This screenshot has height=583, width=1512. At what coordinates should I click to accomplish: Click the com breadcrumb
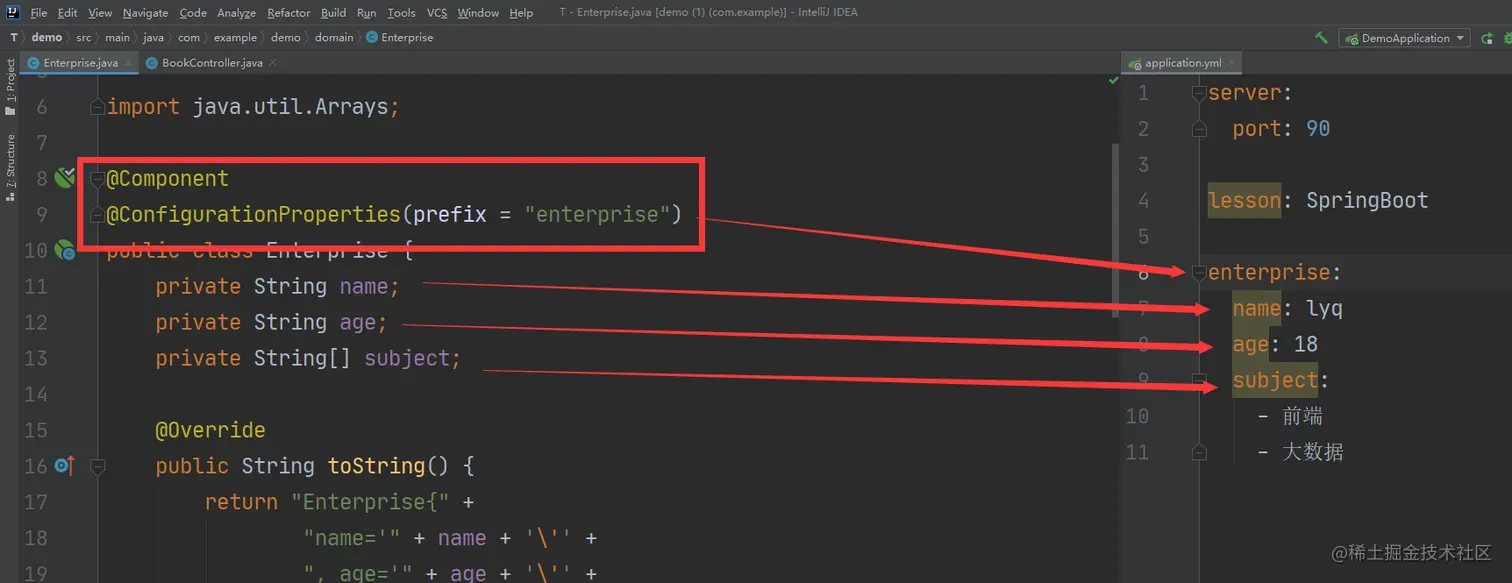[x=189, y=37]
